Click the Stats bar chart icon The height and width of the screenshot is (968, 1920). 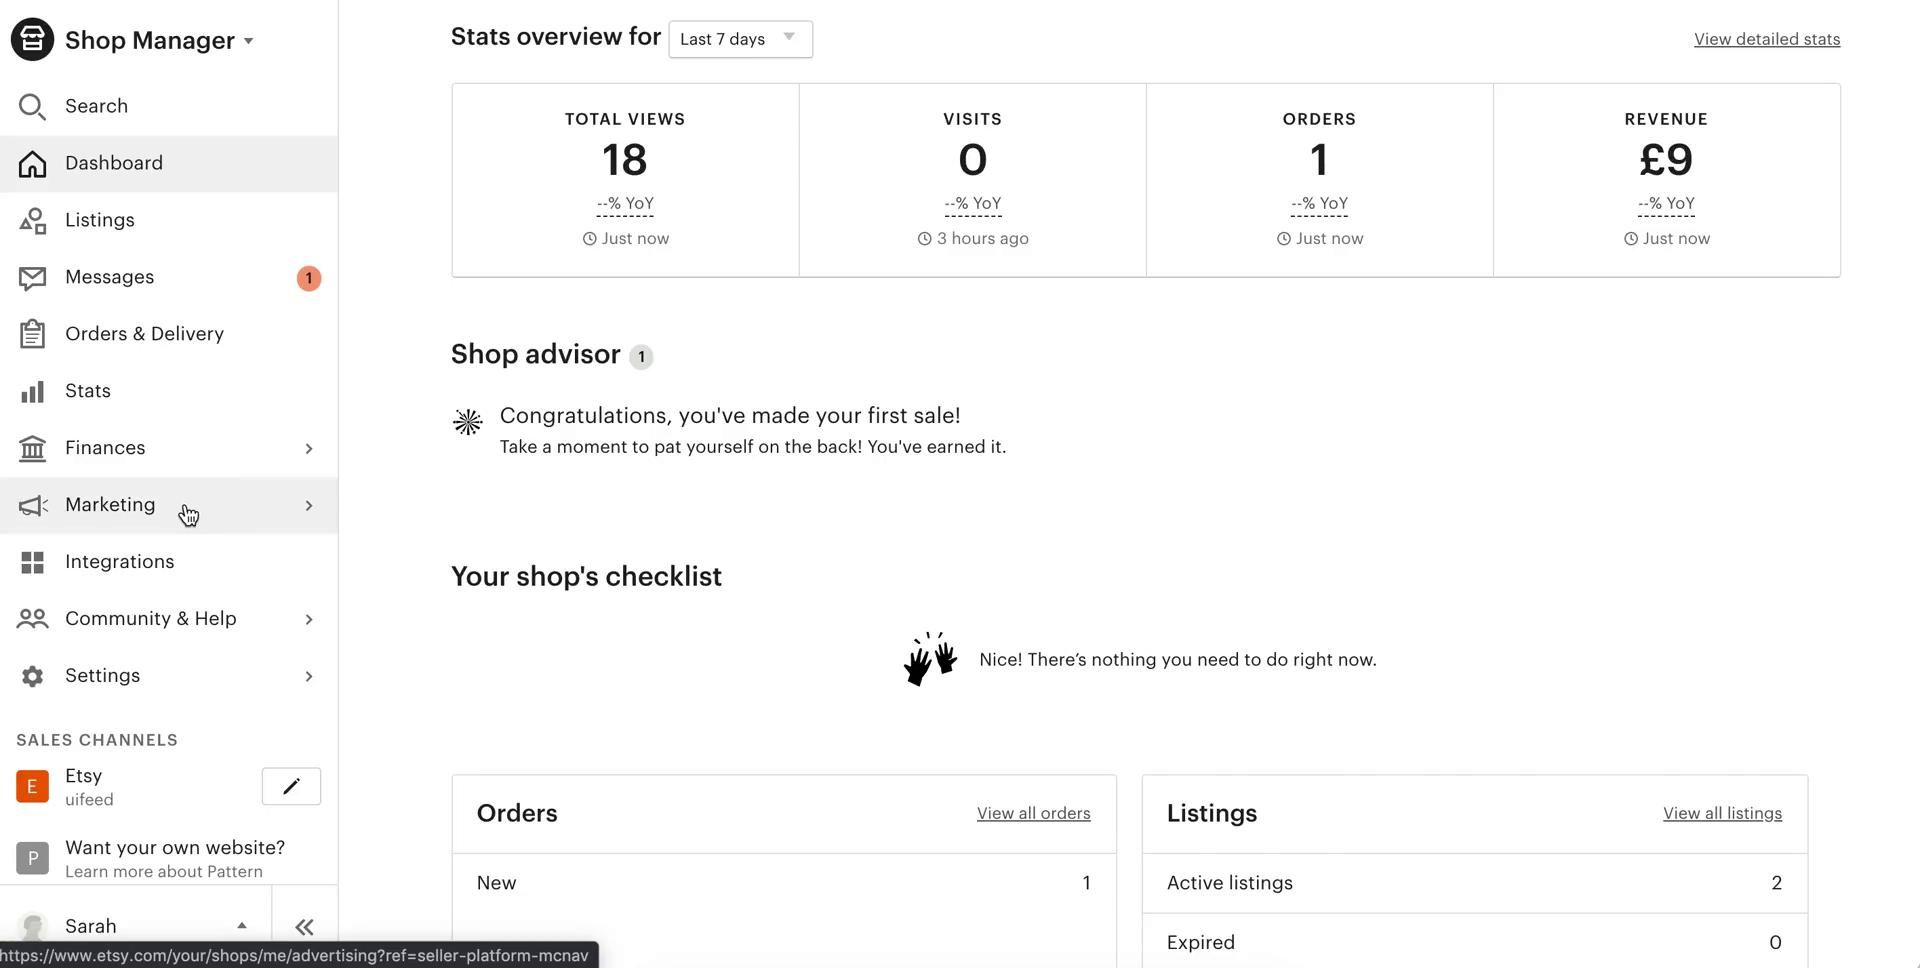point(32,391)
